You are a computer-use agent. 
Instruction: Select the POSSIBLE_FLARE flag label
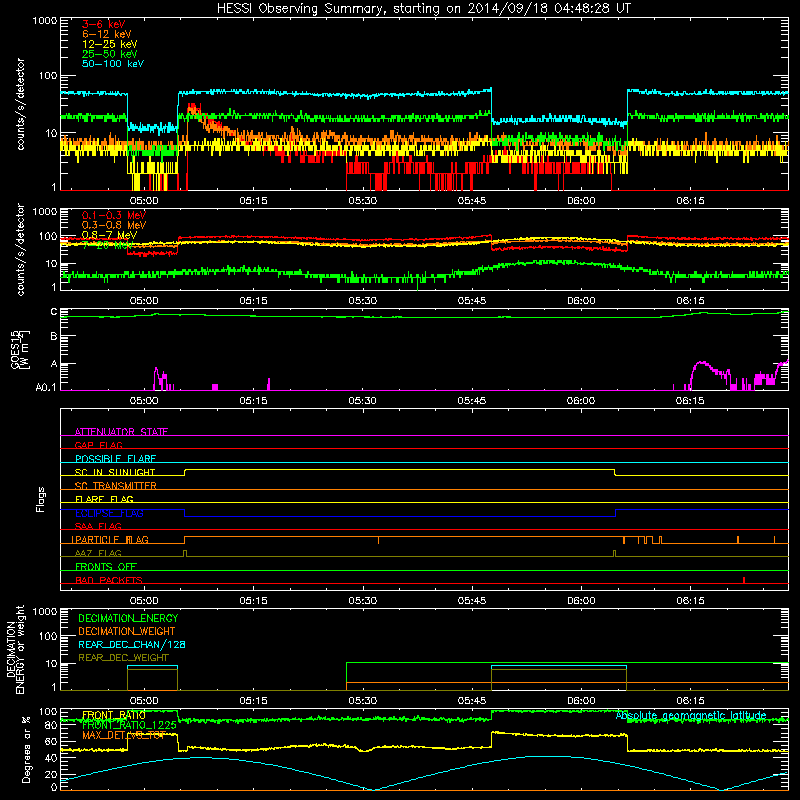click(x=115, y=459)
